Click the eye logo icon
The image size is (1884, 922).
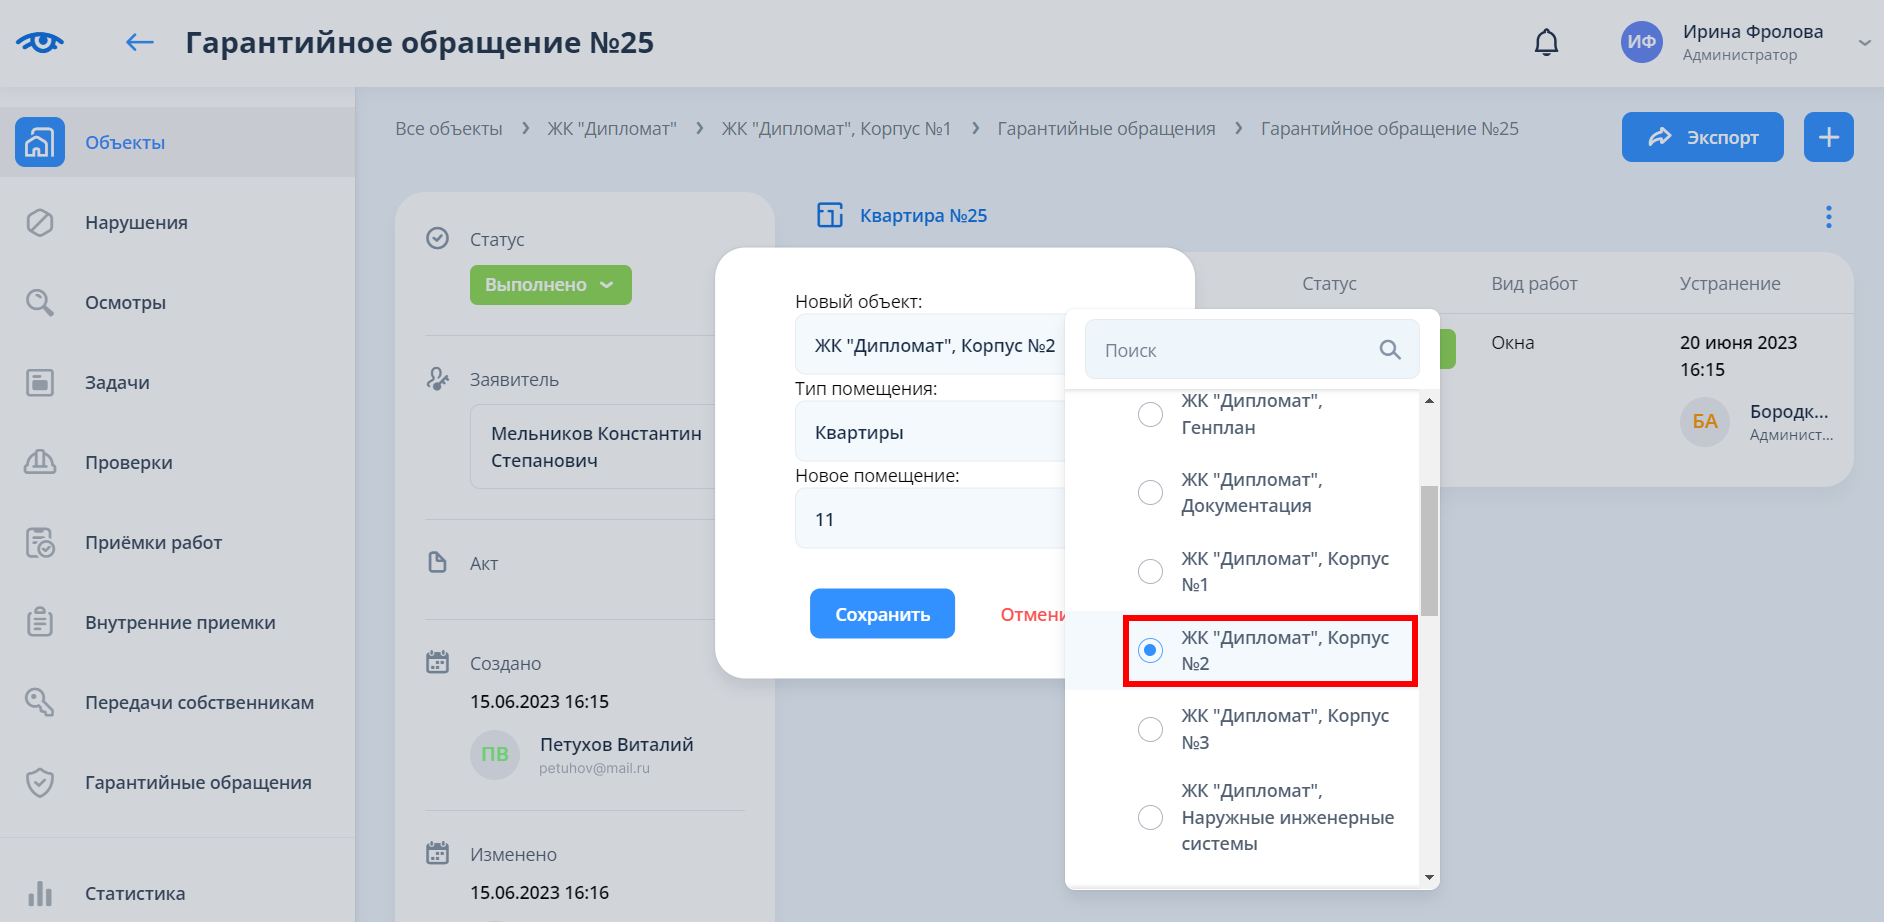(x=40, y=42)
